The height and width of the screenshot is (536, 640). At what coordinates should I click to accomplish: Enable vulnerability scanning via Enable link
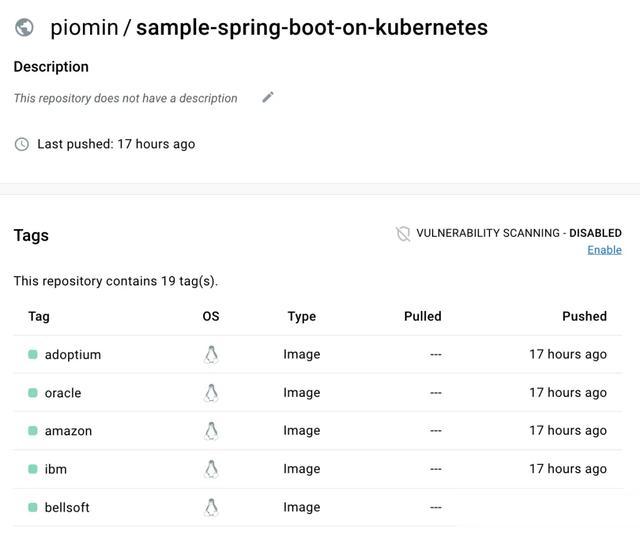[x=604, y=249]
